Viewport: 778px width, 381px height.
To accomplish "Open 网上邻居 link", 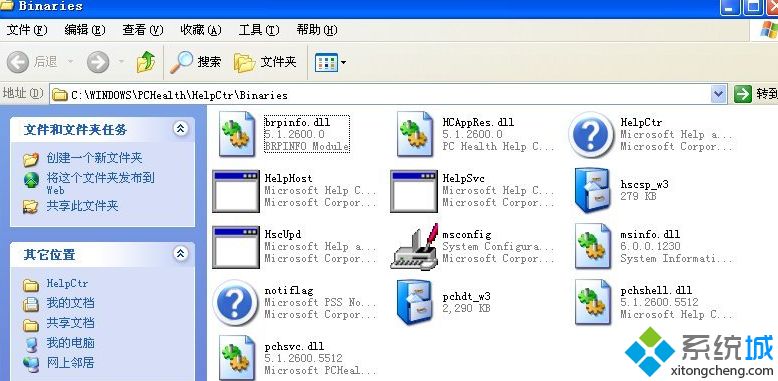I will [x=70, y=363].
